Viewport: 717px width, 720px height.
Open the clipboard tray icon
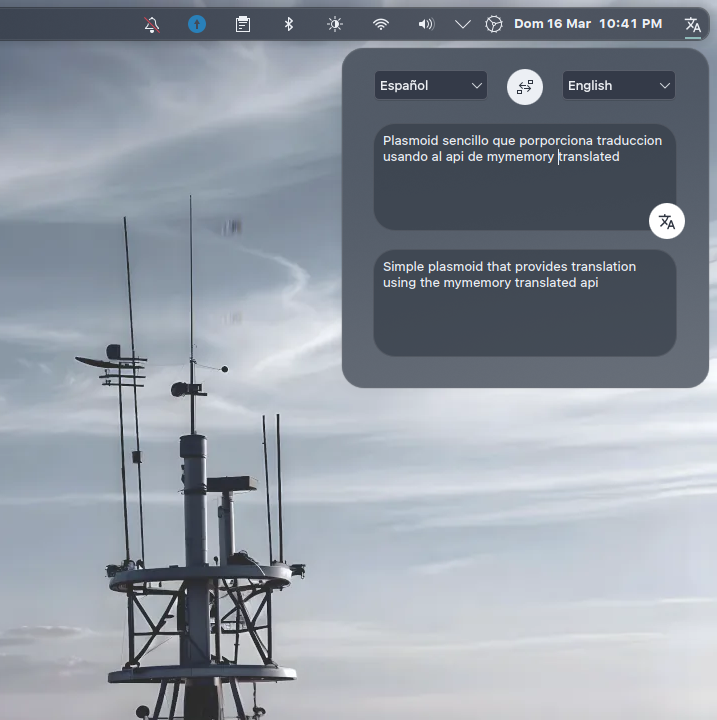[x=243, y=24]
